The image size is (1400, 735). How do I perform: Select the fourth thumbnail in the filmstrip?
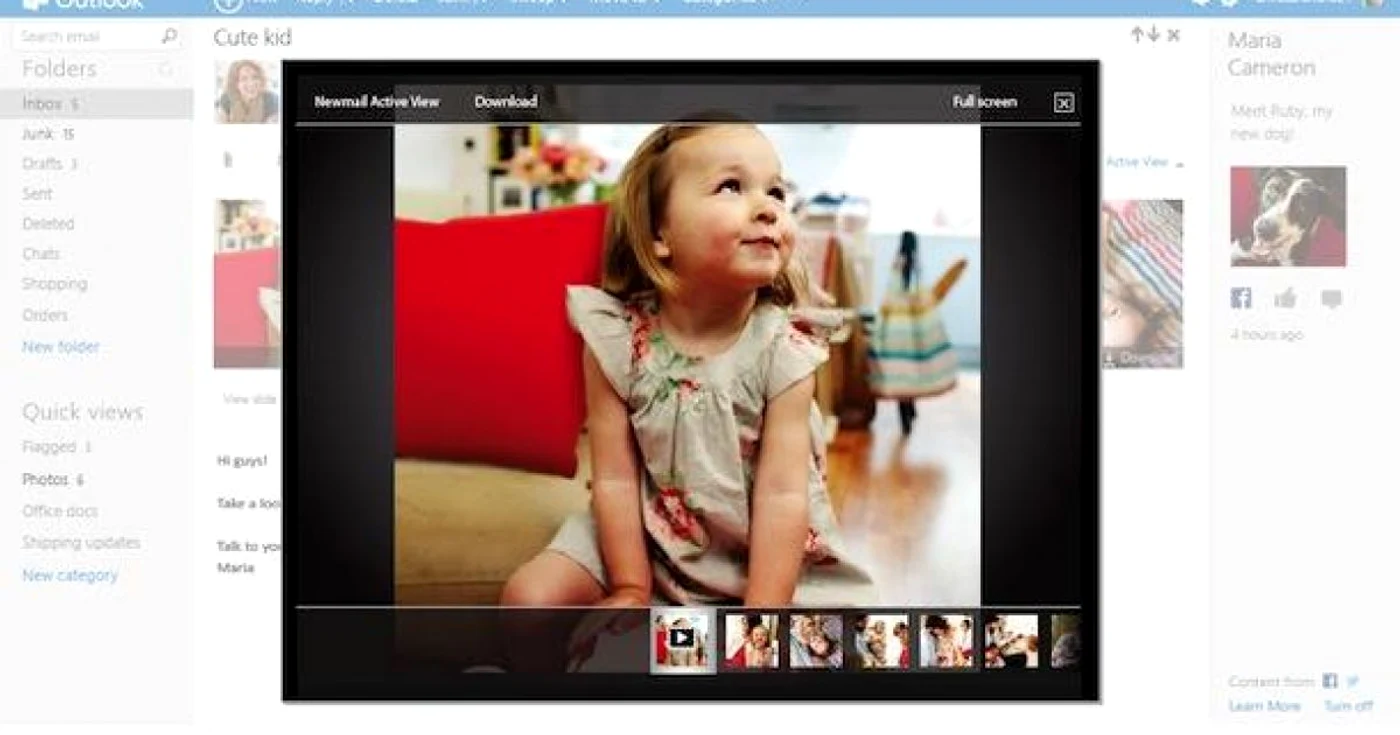click(882, 640)
